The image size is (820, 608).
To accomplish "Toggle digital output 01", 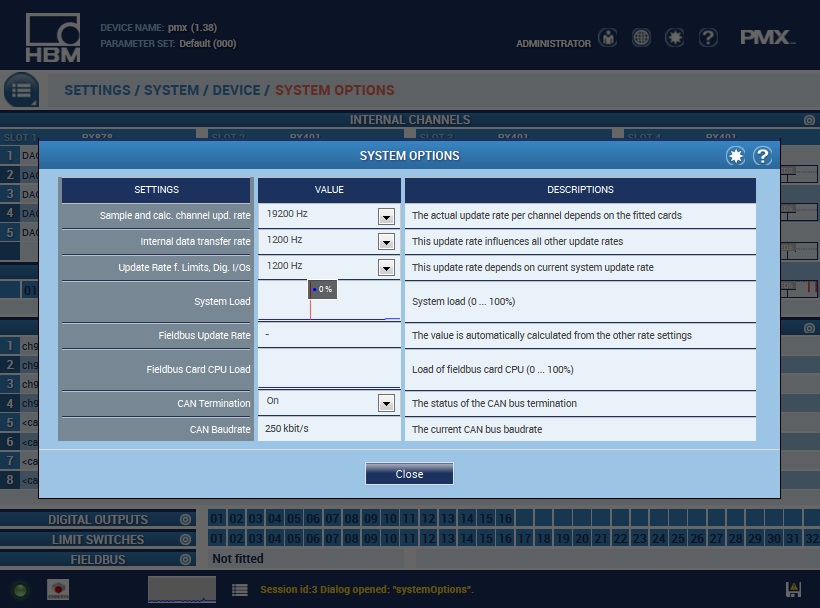I will click(217, 519).
